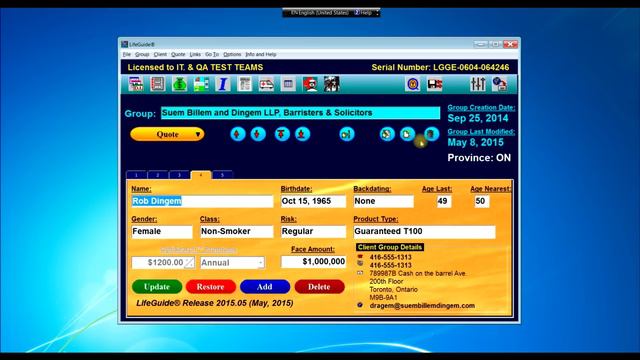Click the Group name field
640x360 pixels.
click(x=300, y=113)
